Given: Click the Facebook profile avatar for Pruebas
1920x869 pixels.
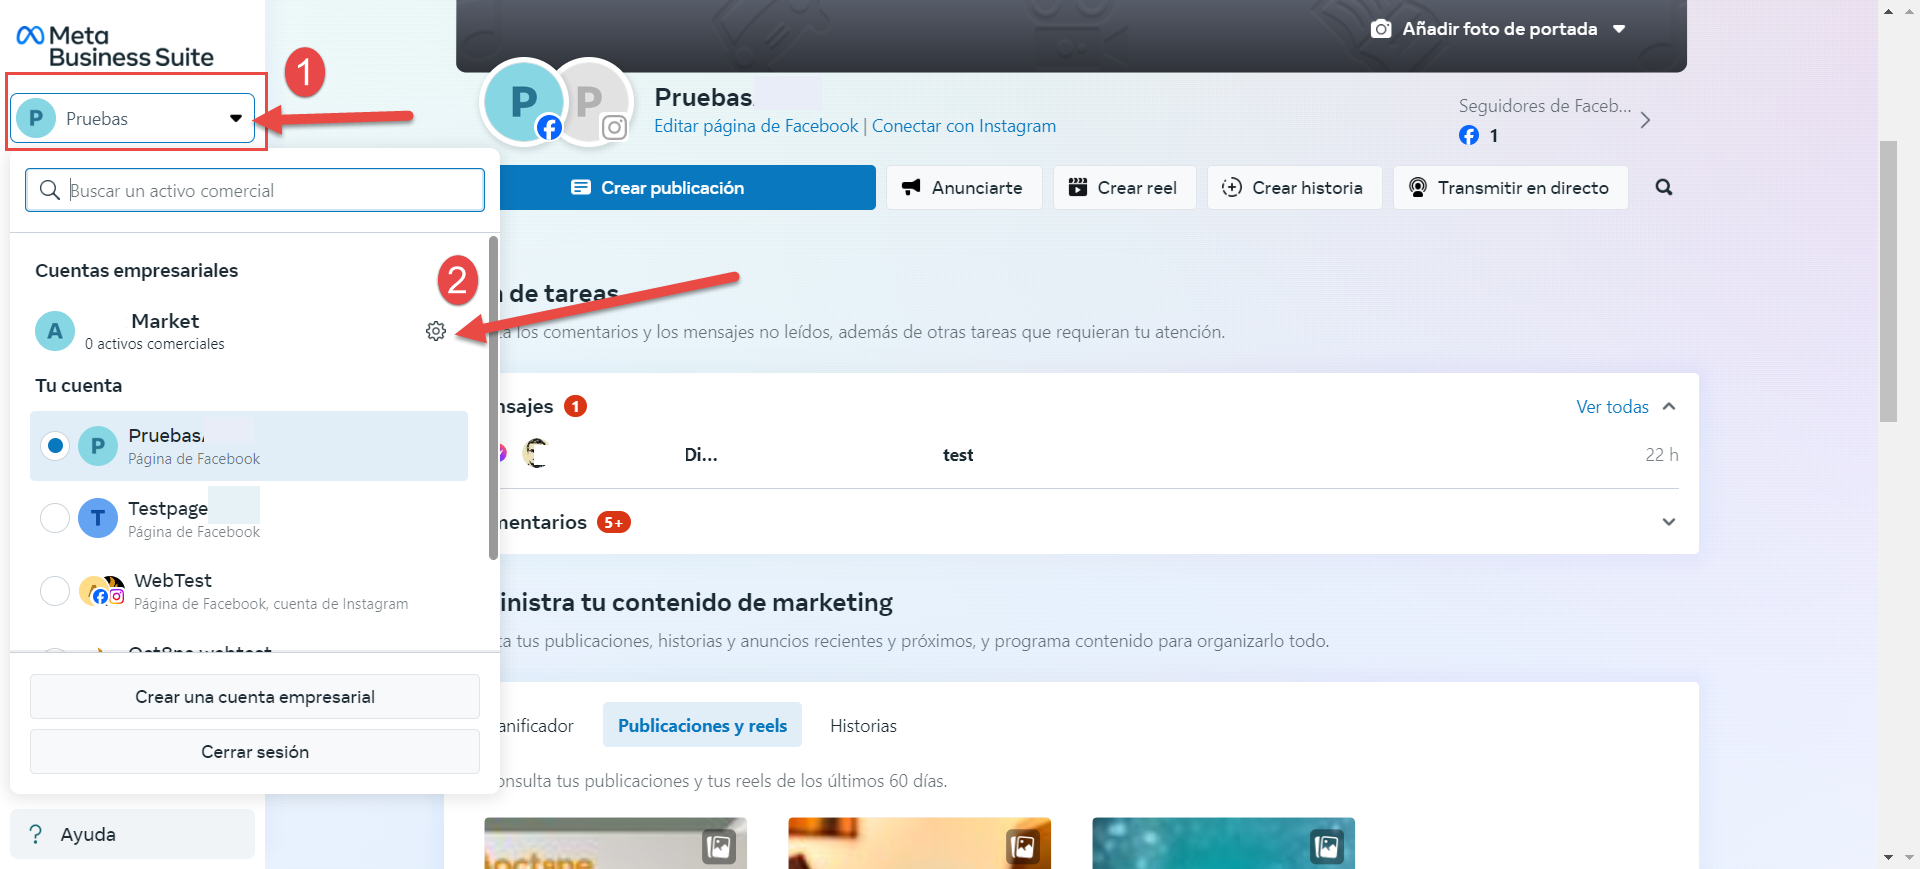Looking at the screenshot, I should tap(523, 102).
